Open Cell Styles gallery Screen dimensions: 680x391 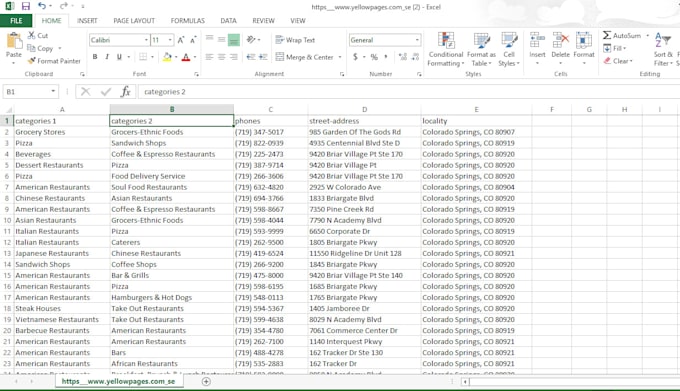509,49
